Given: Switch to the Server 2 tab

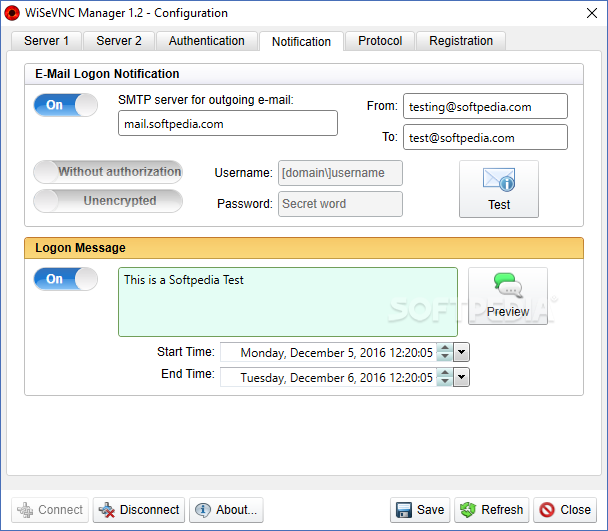Looking at the screenshot, I should tap(119, 41).
